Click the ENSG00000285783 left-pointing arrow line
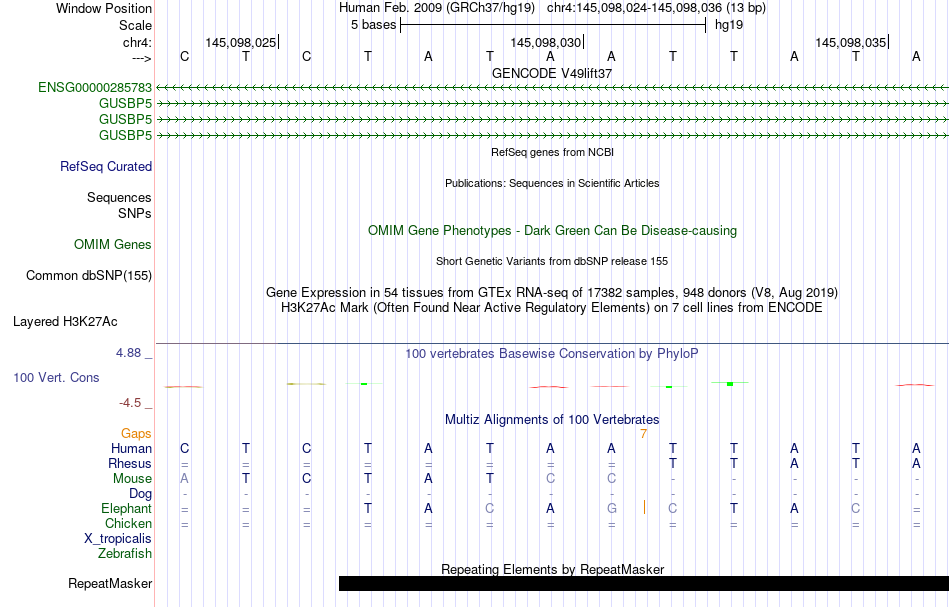The image size is (950, 607). (552, 88)
